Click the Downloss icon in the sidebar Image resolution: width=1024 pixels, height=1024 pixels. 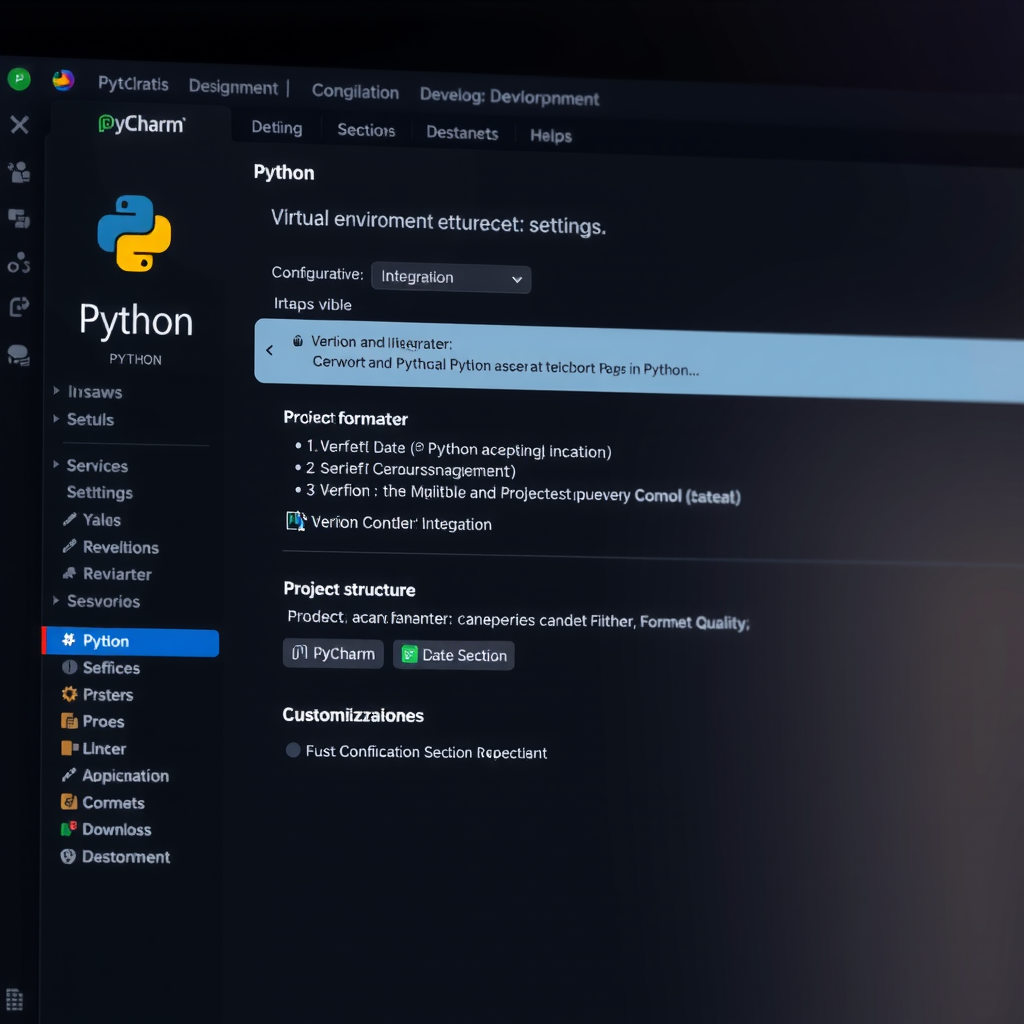[x=66, y=829]
